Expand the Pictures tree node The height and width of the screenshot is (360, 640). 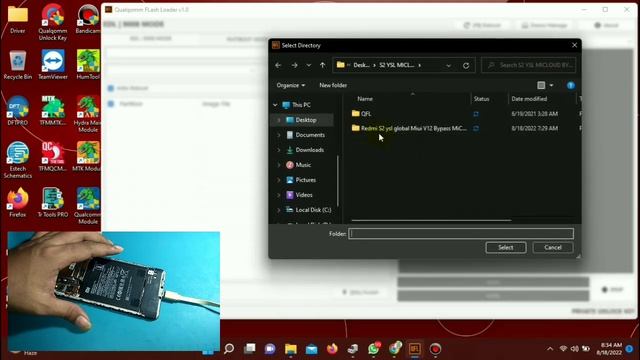pyautogui.click(x=279, y=180)
